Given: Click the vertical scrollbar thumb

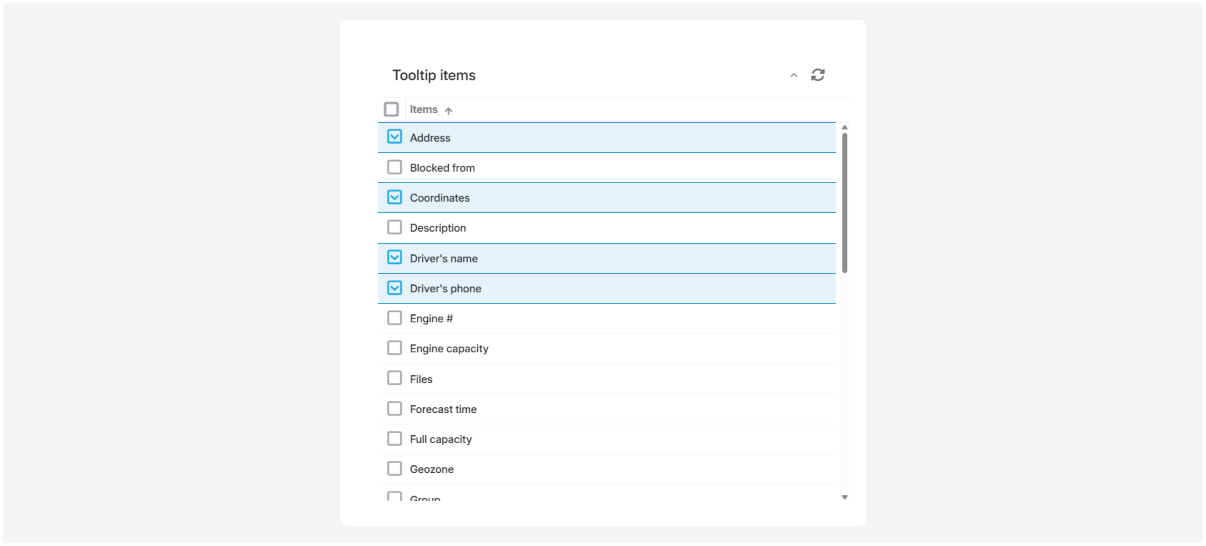Looking at the screenshot, I should (844, 202).
